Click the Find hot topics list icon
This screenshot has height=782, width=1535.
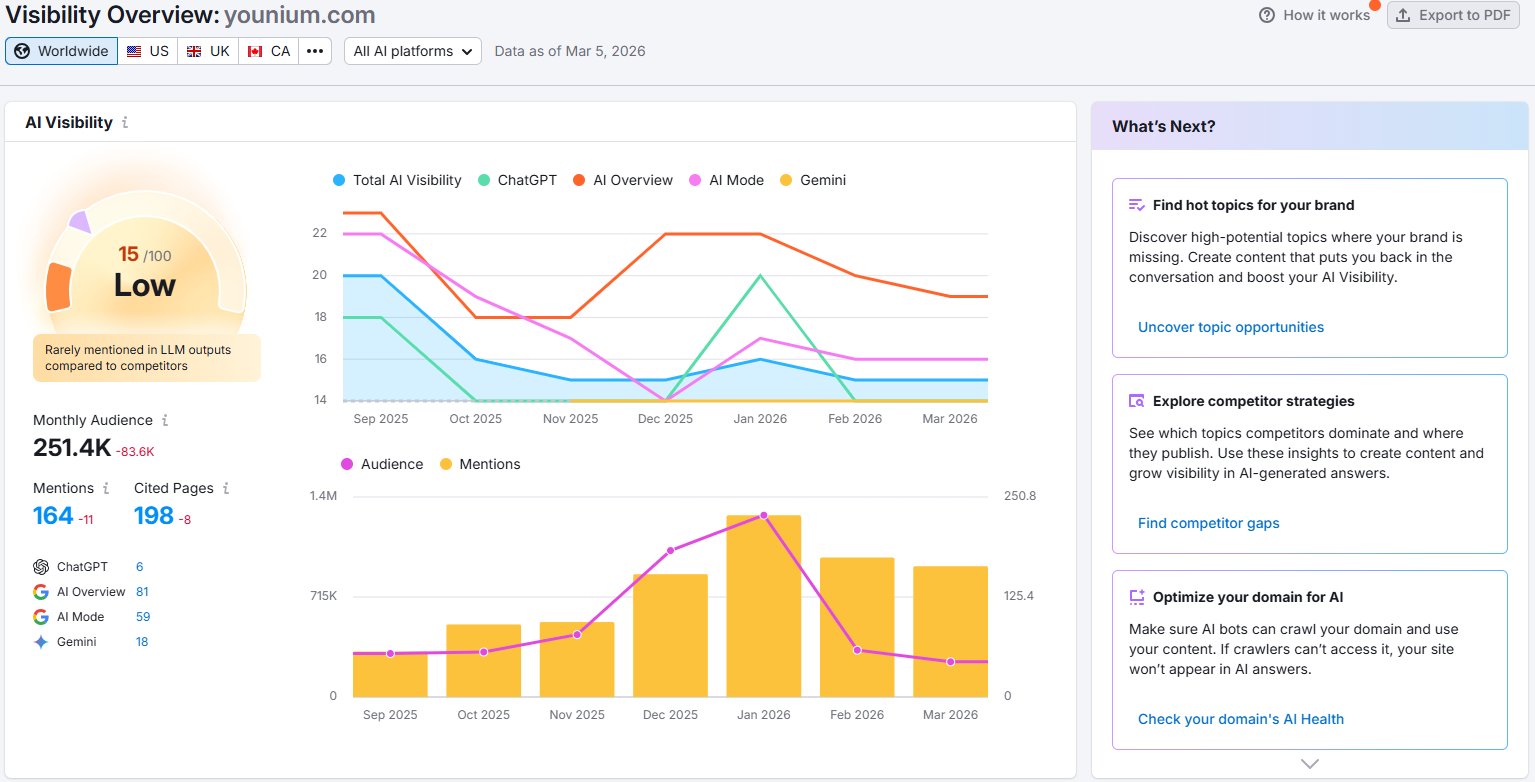tap(1137, 205)
